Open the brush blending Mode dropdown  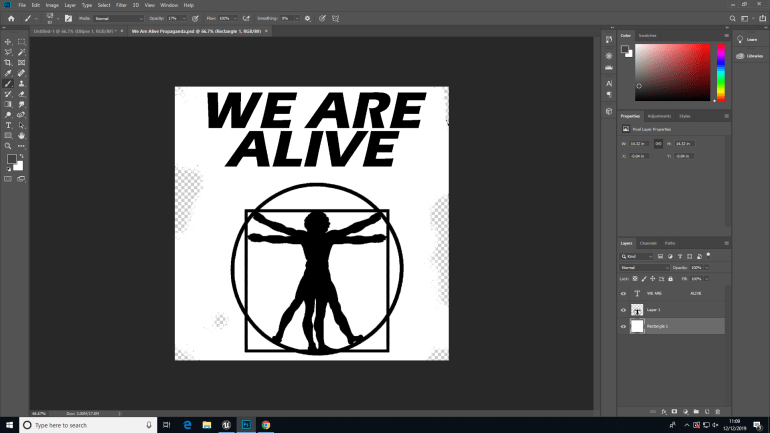pos(118,18)
